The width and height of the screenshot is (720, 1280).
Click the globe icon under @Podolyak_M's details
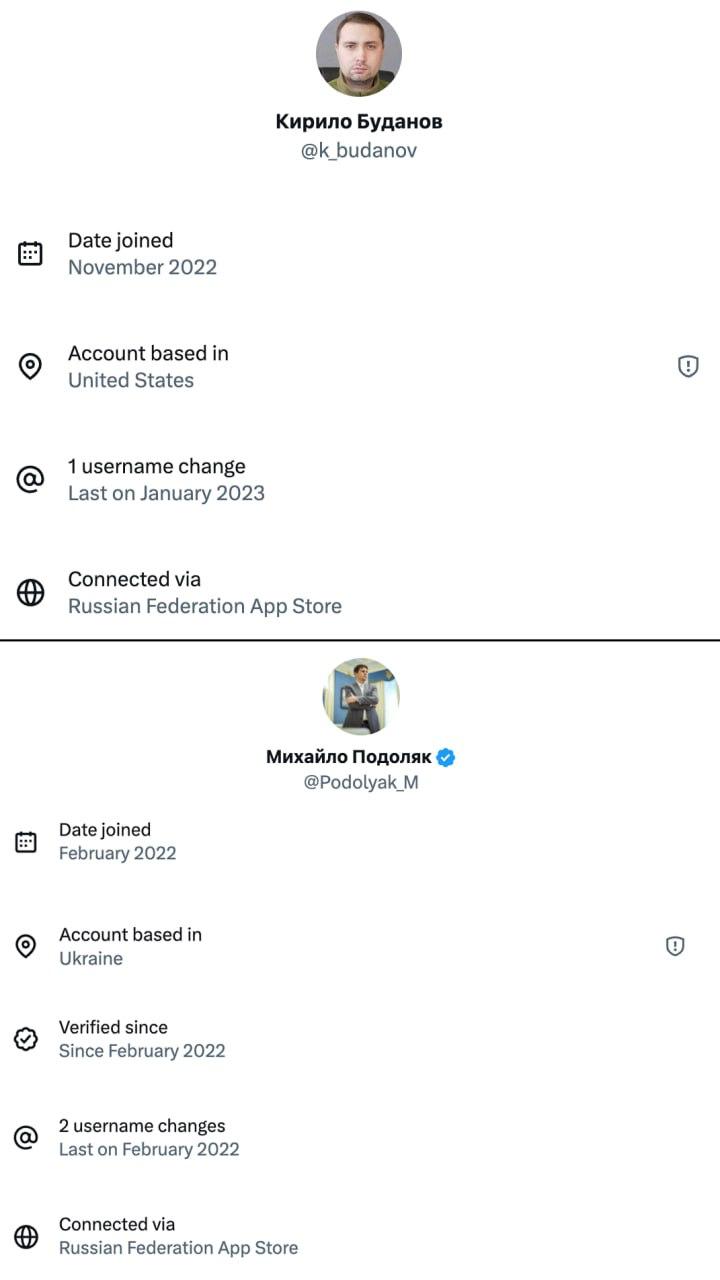coord(26,1237)
